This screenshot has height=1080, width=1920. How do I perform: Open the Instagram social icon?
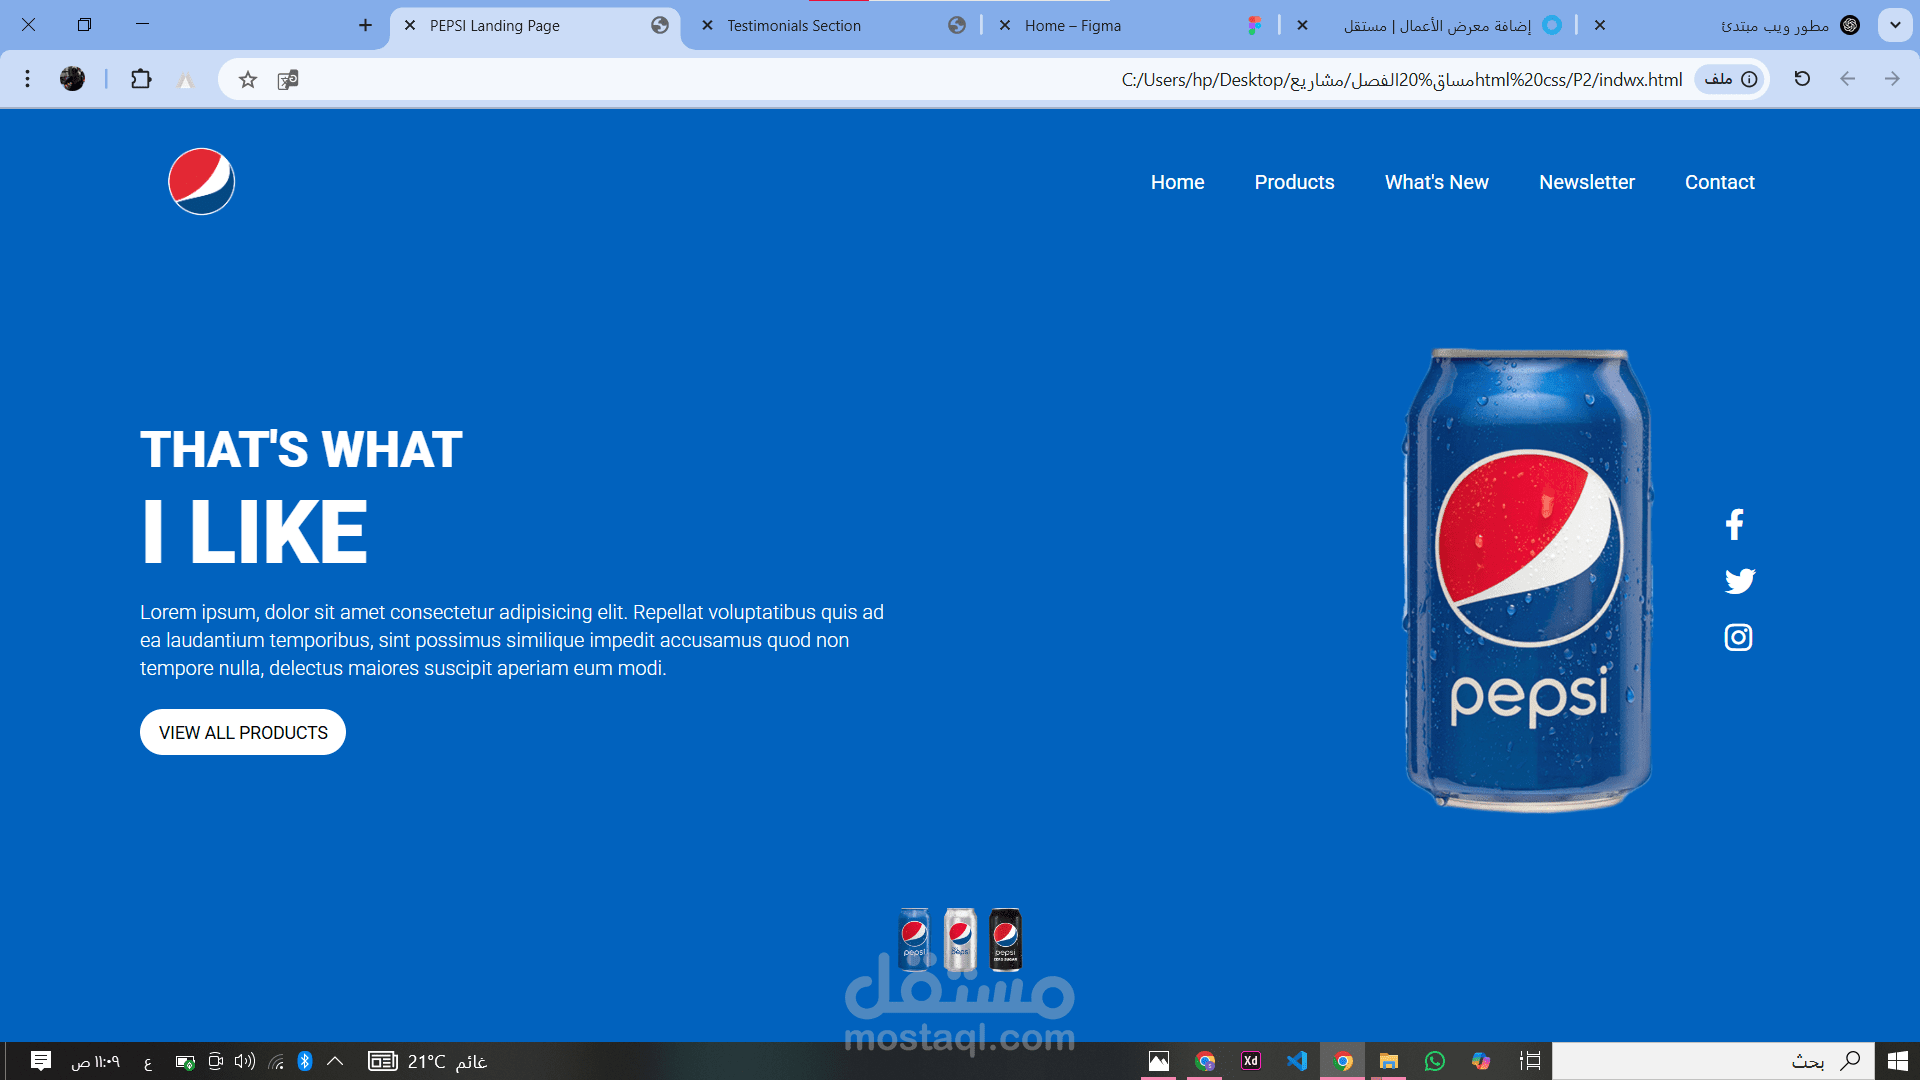pyautogui.click(x=1738, y=637)
